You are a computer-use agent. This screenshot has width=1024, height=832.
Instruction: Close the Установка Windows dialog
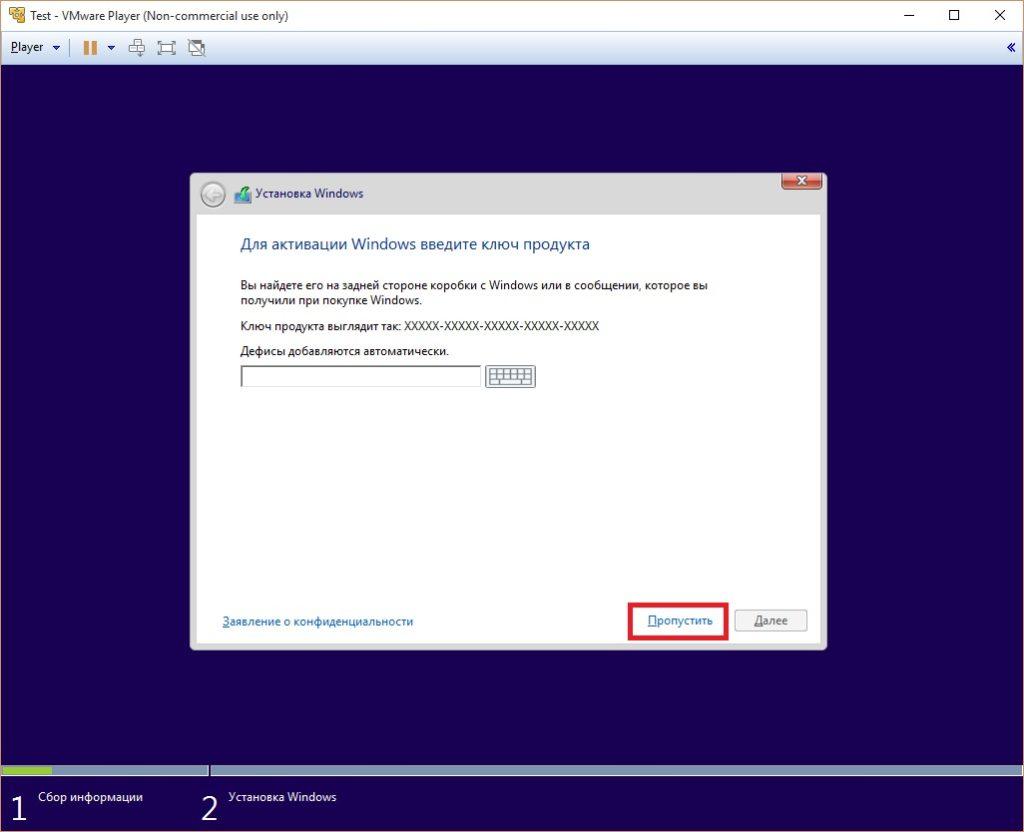click(x=802, y=181)
